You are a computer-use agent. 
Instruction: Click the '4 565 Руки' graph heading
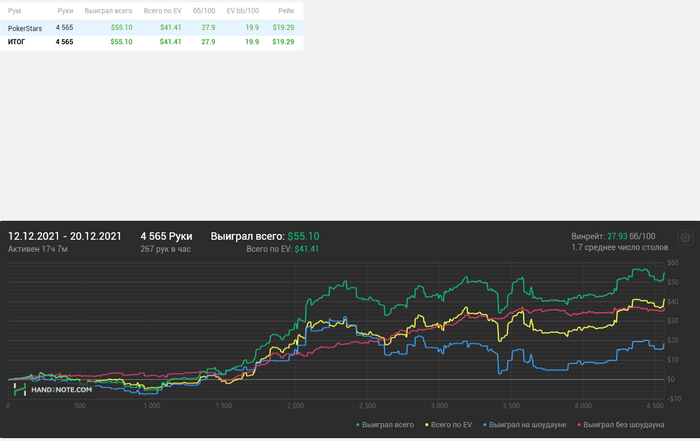point(167,236)
